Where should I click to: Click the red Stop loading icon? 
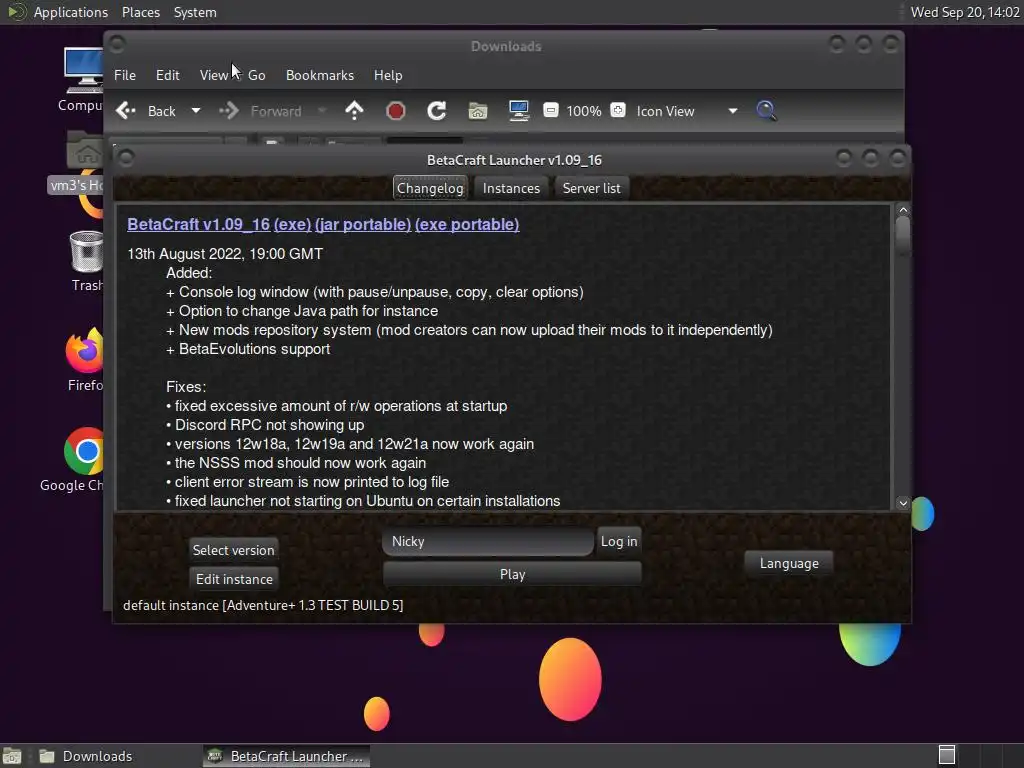pos(395,111)
